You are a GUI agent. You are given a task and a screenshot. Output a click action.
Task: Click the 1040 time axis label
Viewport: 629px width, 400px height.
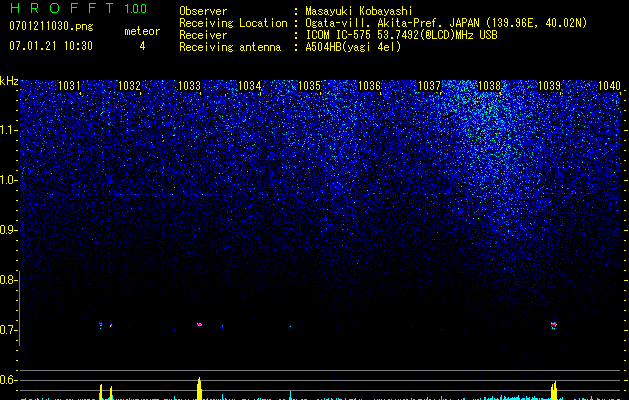[x=609, y=85]
